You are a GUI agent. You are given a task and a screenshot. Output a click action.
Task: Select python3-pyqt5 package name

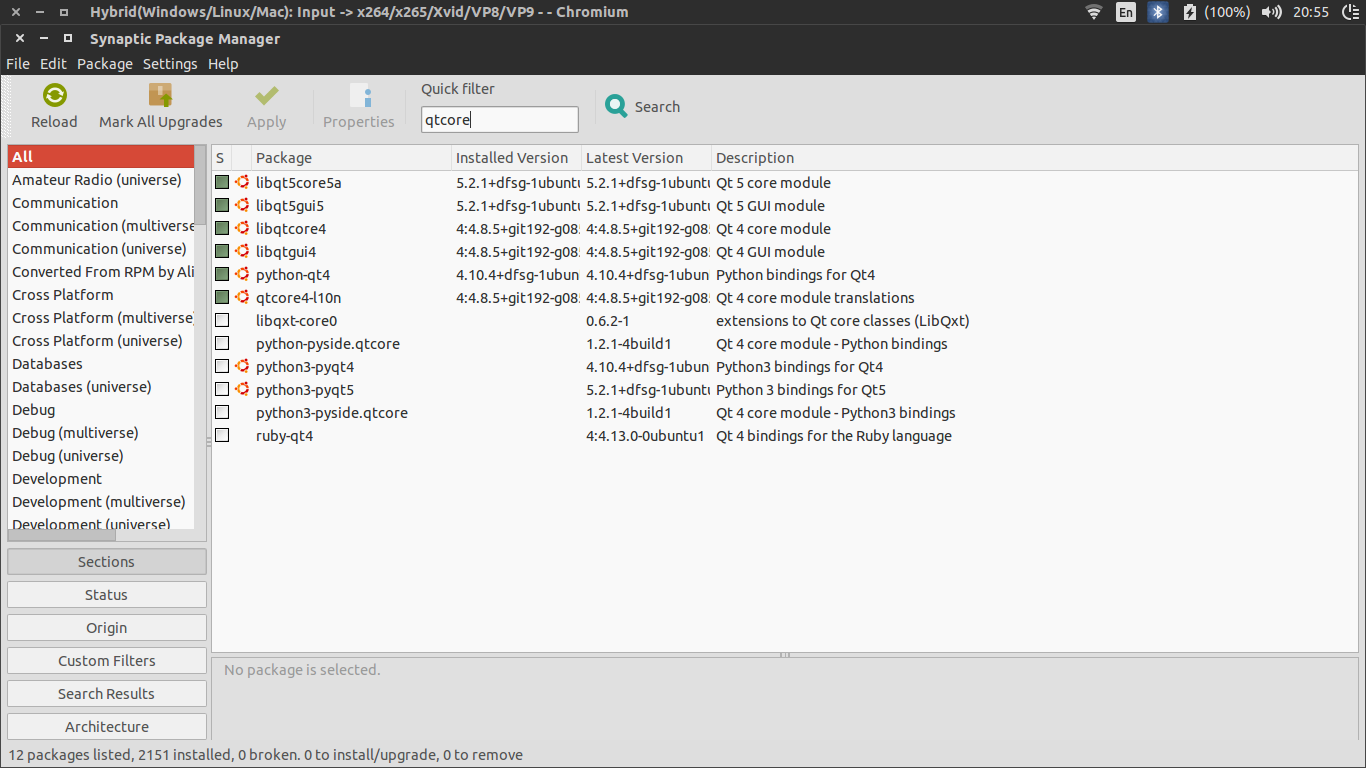305,390
